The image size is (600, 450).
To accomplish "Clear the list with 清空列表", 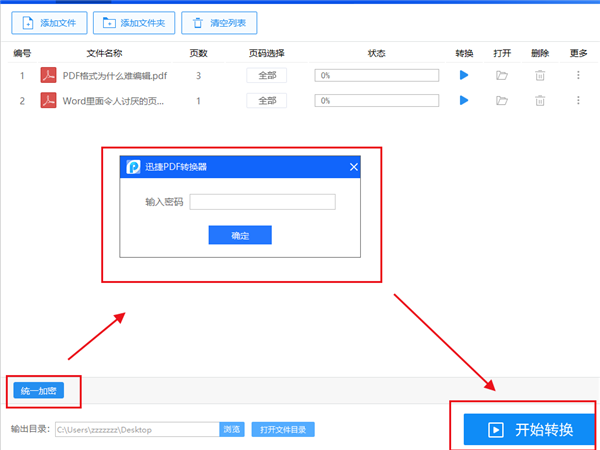I will click(219, 23).
